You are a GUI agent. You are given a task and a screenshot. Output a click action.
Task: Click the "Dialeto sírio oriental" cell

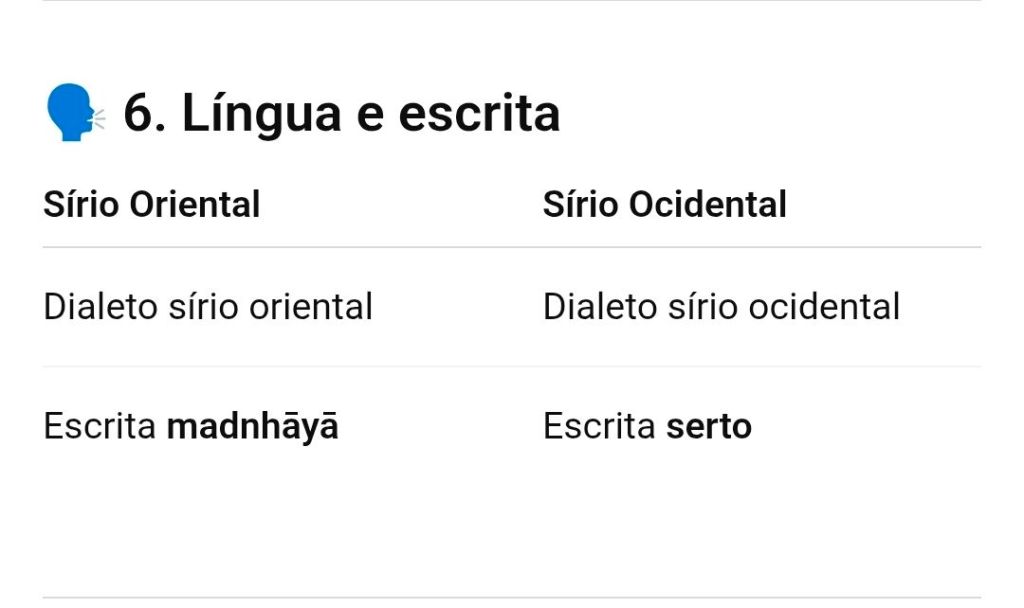[x=208, y=307]
